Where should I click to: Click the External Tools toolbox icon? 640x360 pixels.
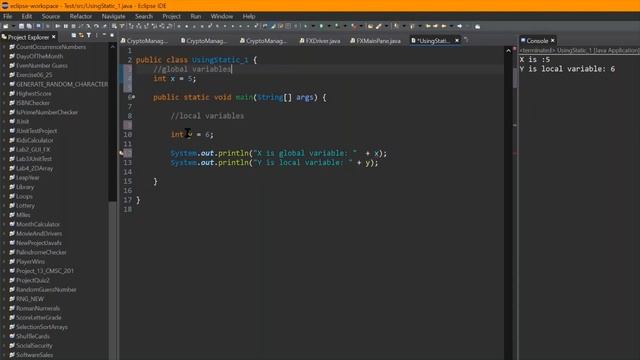pos(353,26)
